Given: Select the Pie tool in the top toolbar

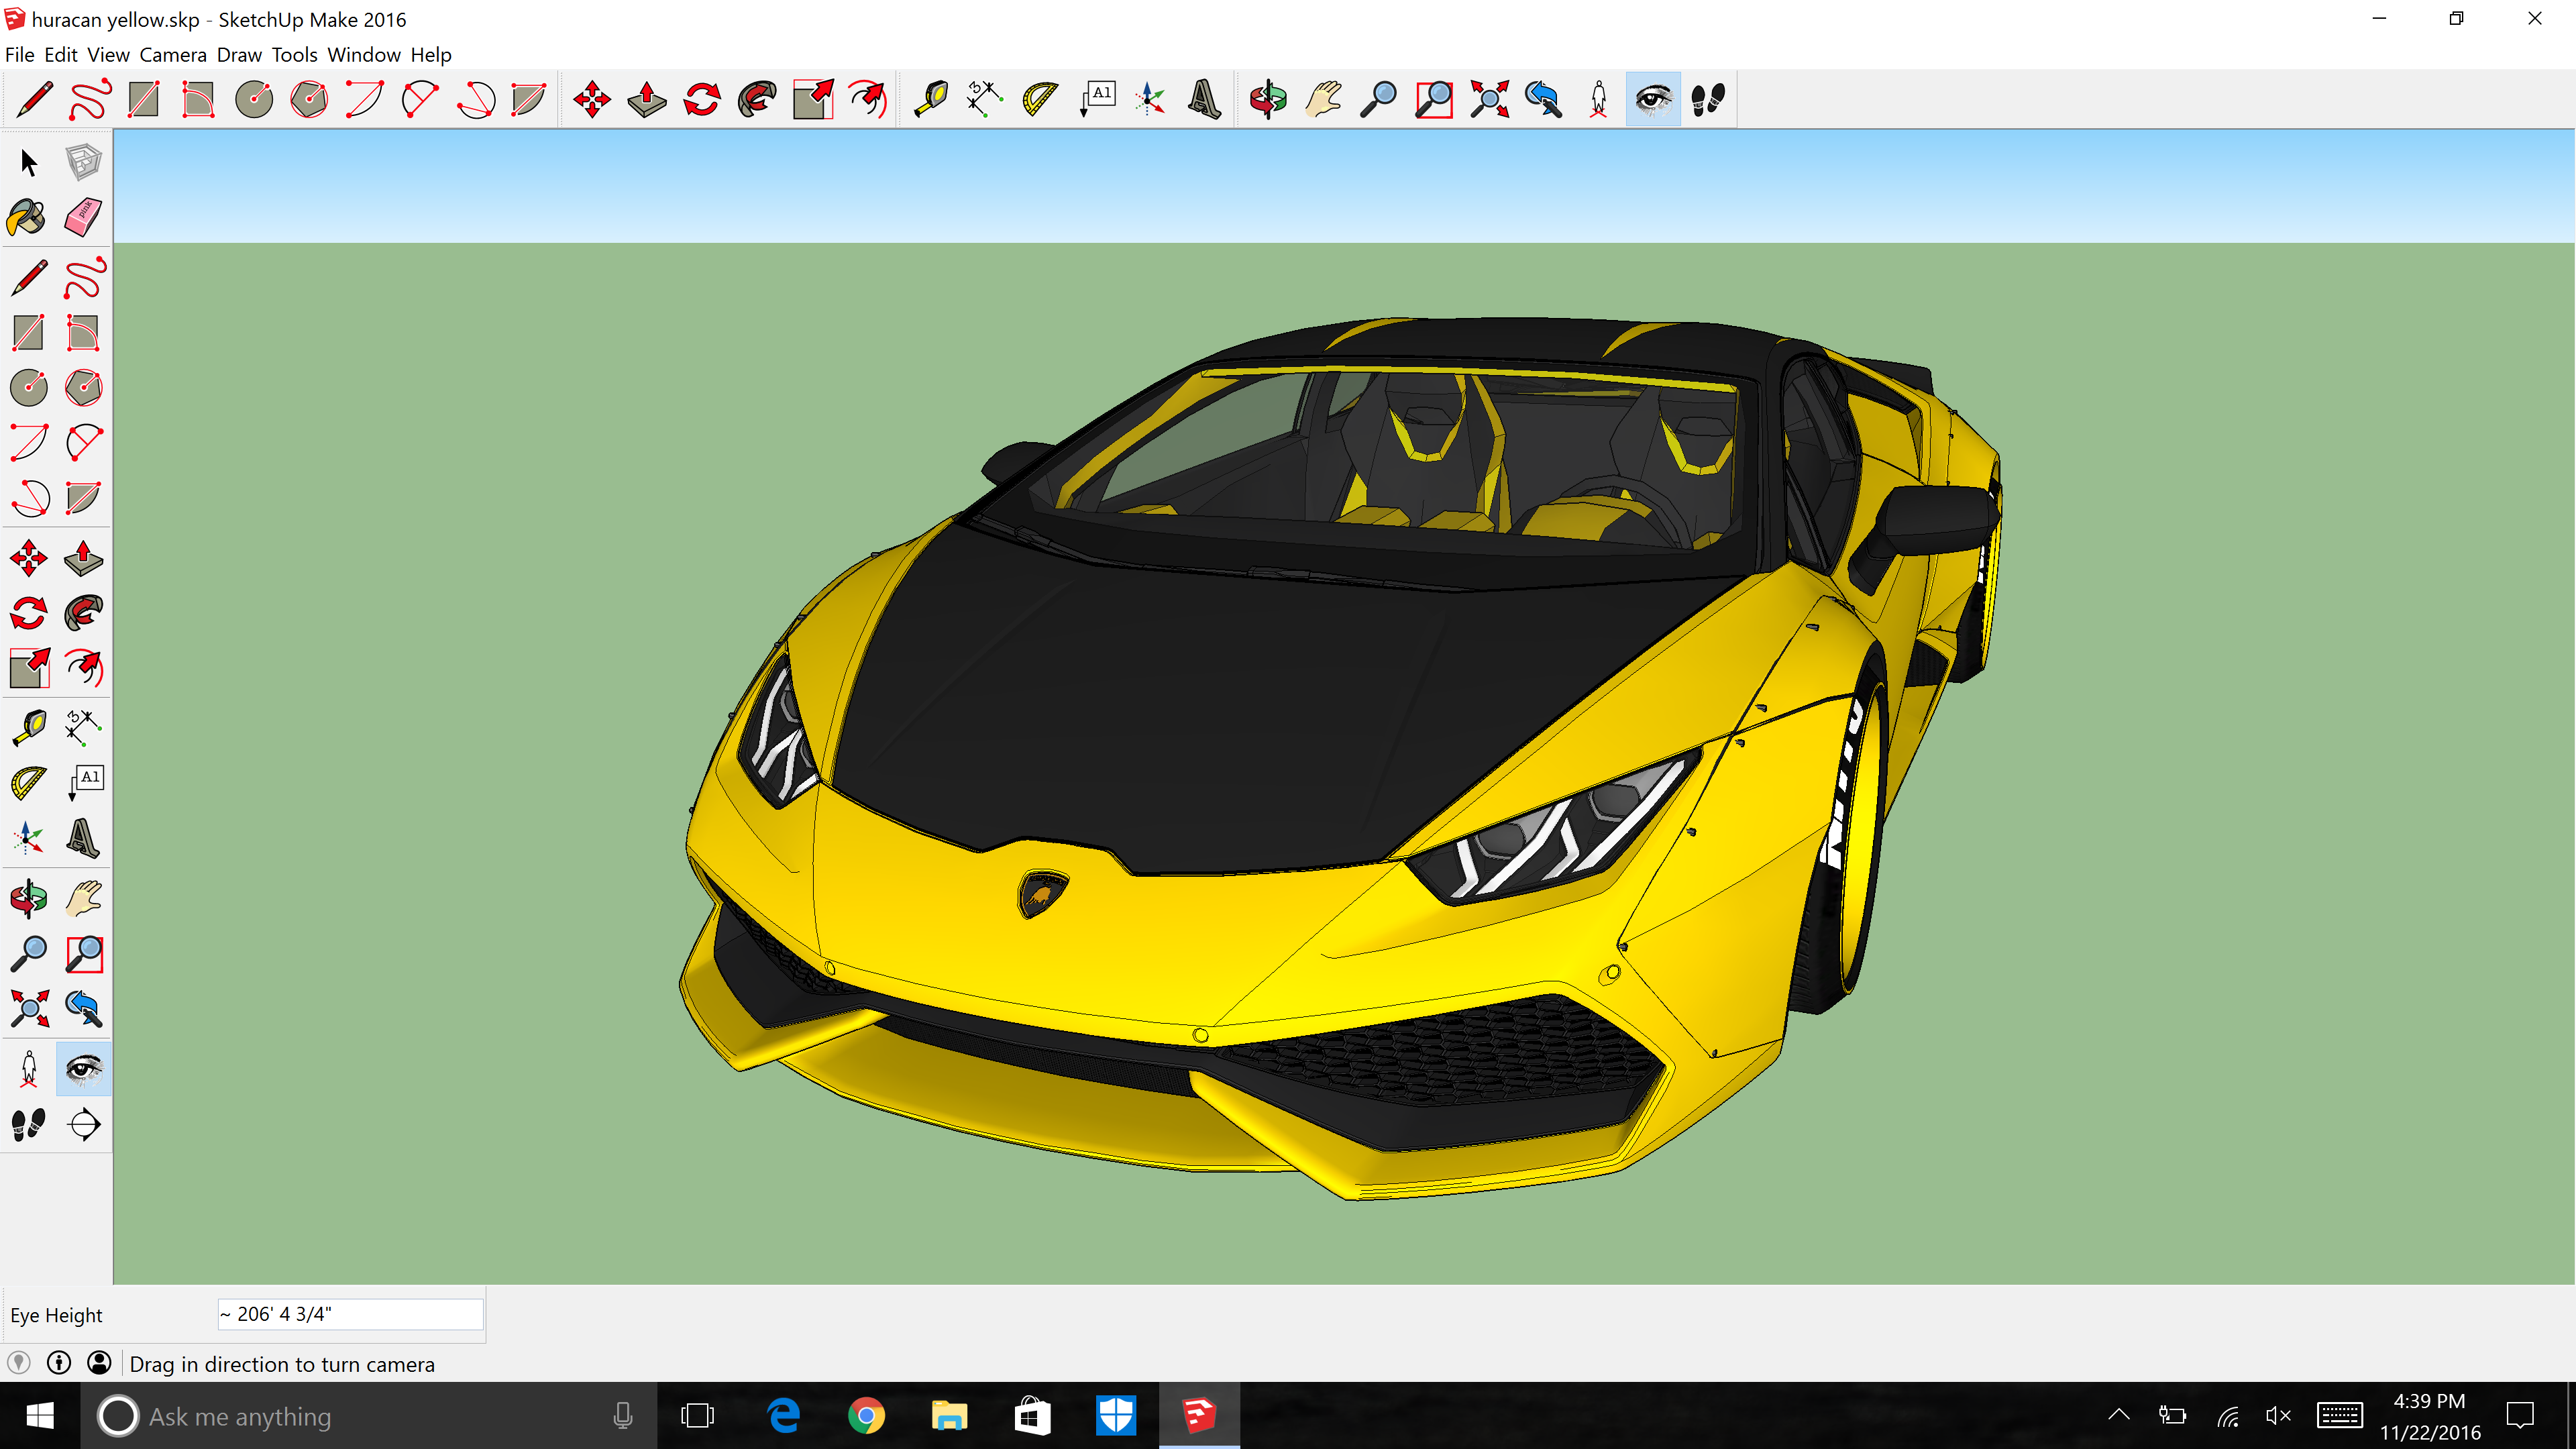Looking at the screenshot, I should (x=529, y=99).
